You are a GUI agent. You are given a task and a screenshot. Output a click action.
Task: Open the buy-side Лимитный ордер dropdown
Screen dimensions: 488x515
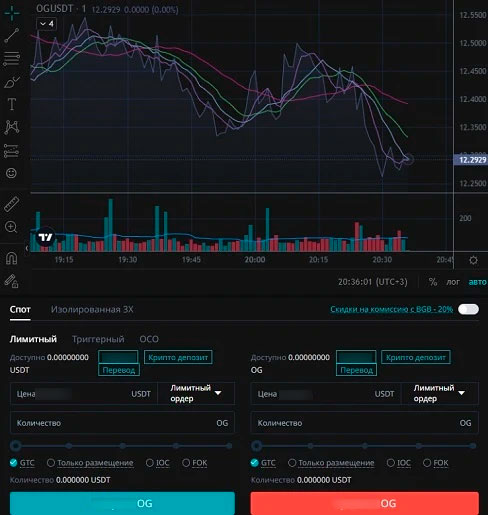(196, 393)
